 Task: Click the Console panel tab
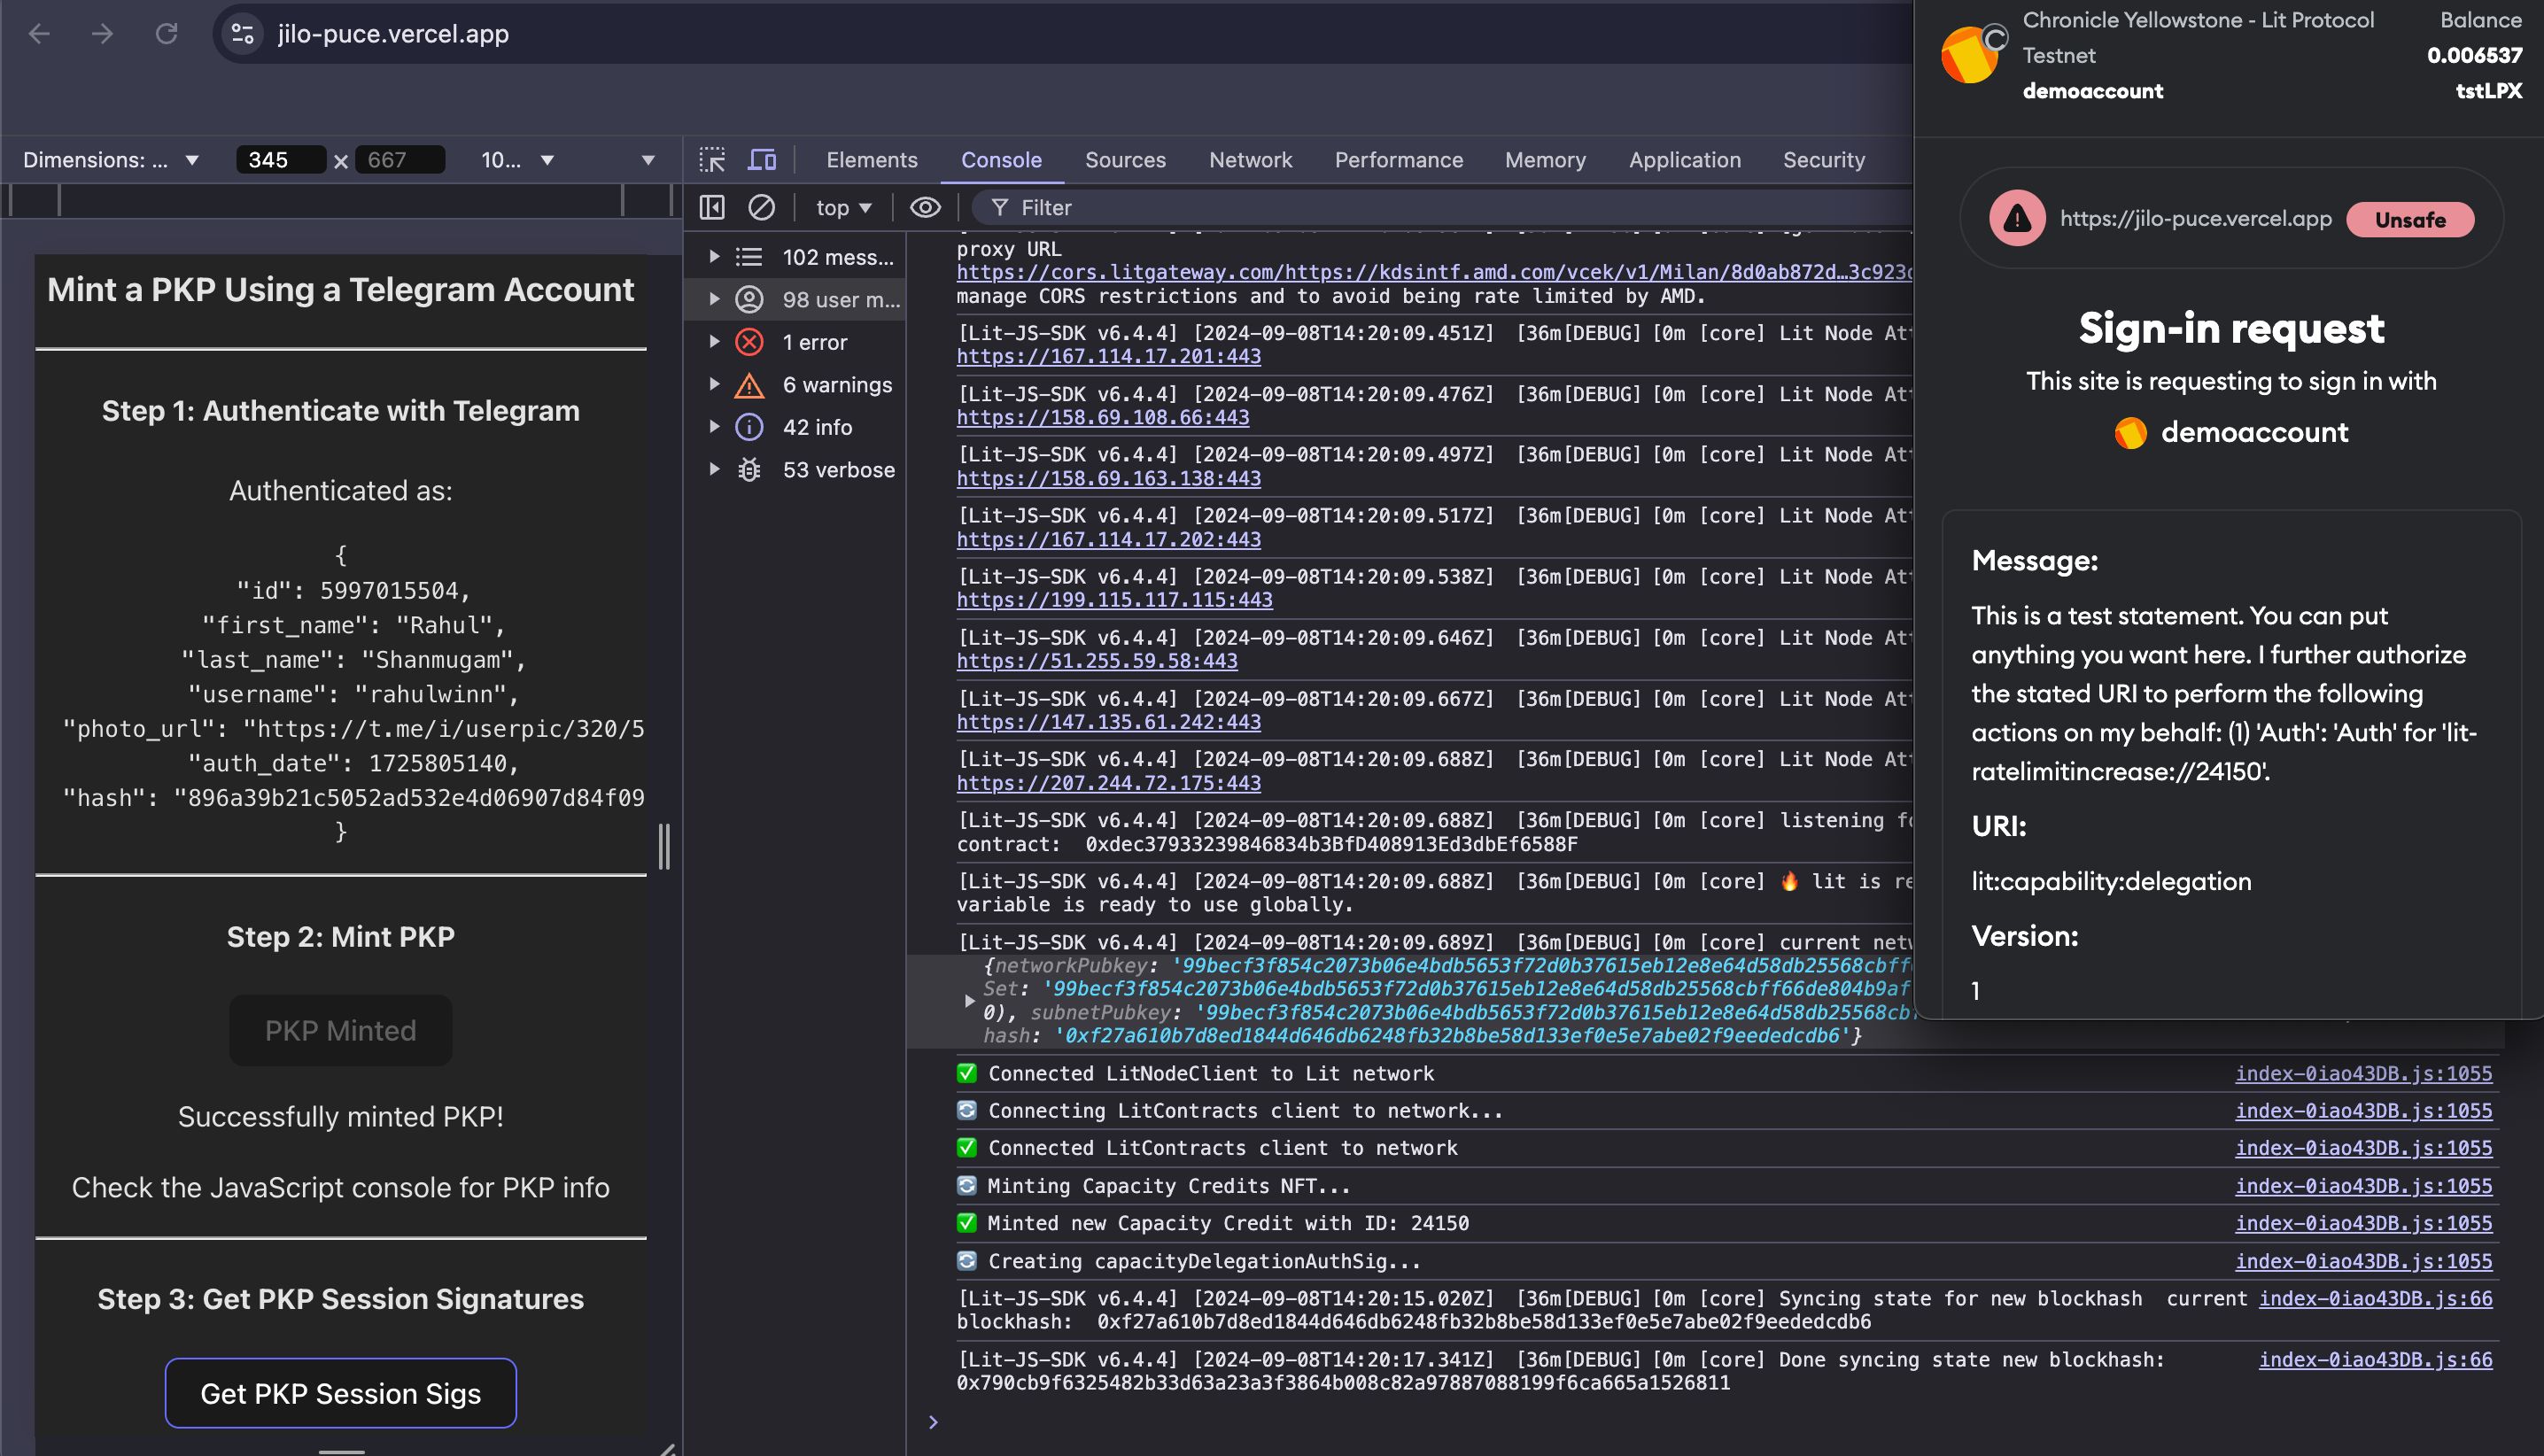pos(1001,159)
